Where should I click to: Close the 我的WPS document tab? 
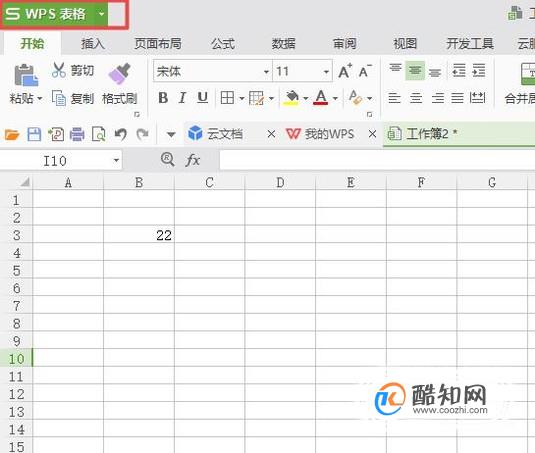coord(373,134)
